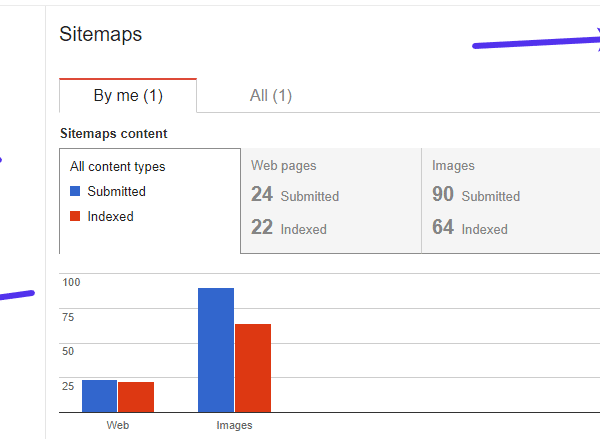Click the blue Submitted legend swatch
Screen dimensions: 600x439
[x=75, y=191]
